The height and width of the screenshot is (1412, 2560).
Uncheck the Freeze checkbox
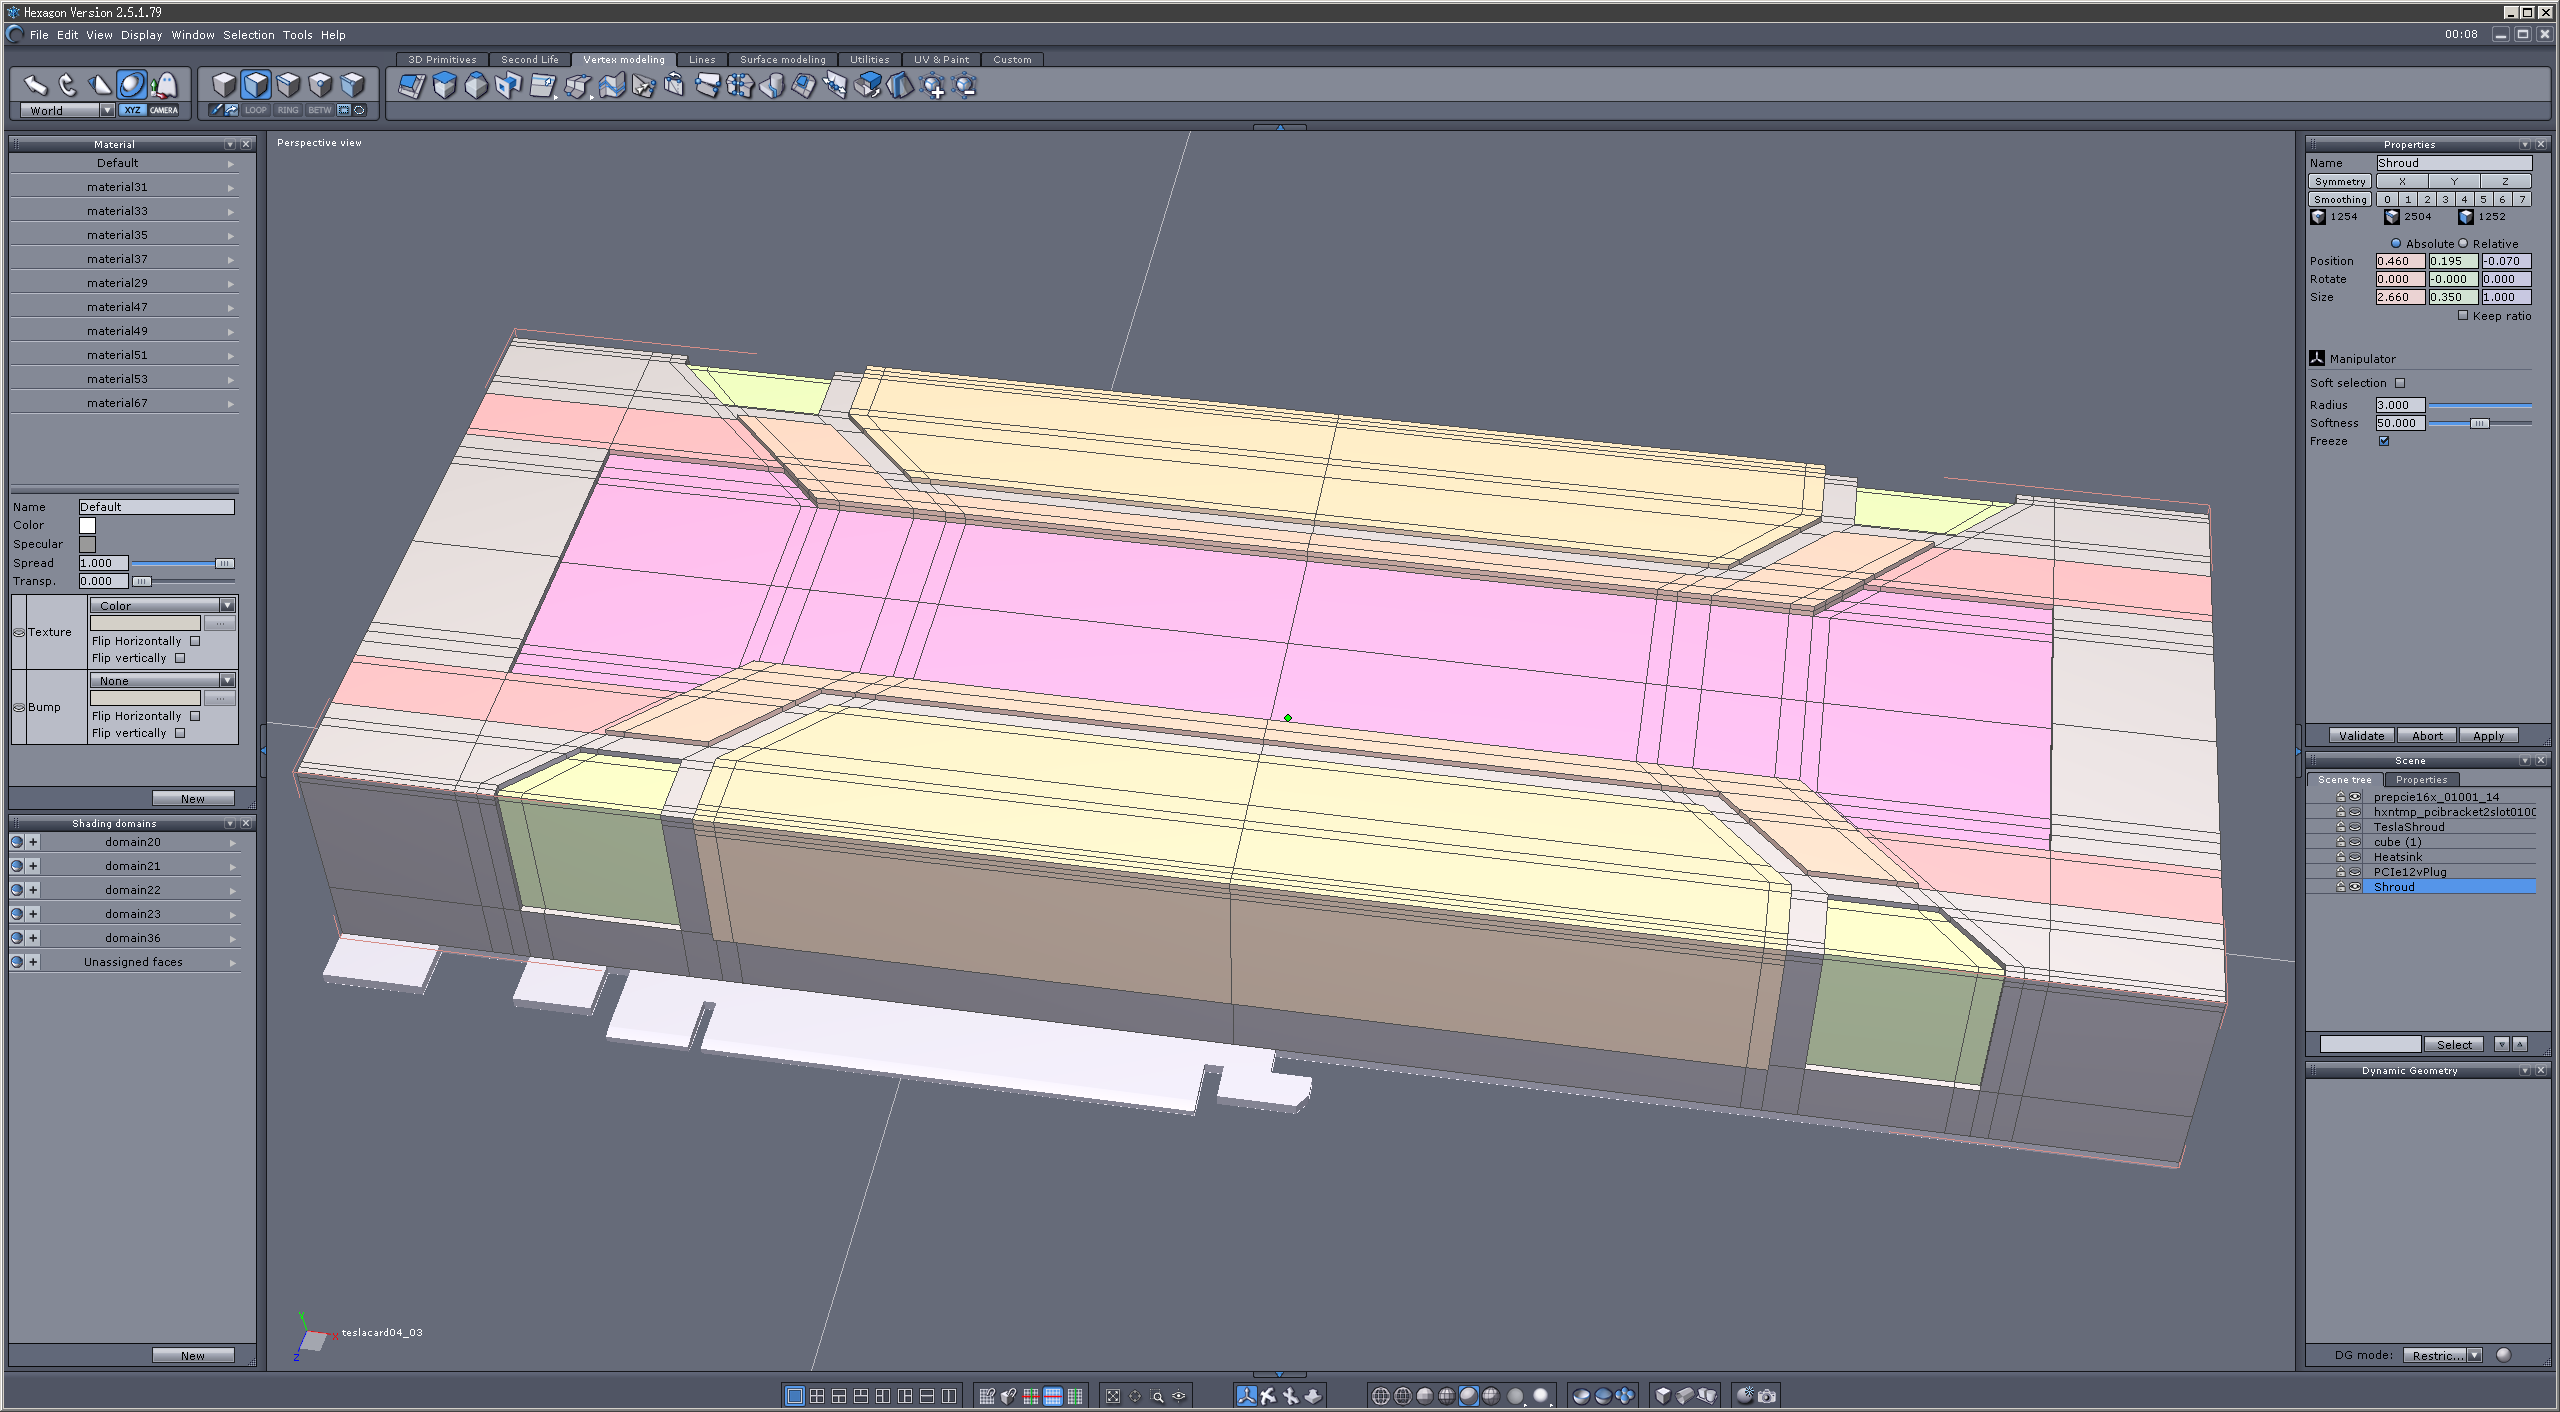pos(2384,441)
